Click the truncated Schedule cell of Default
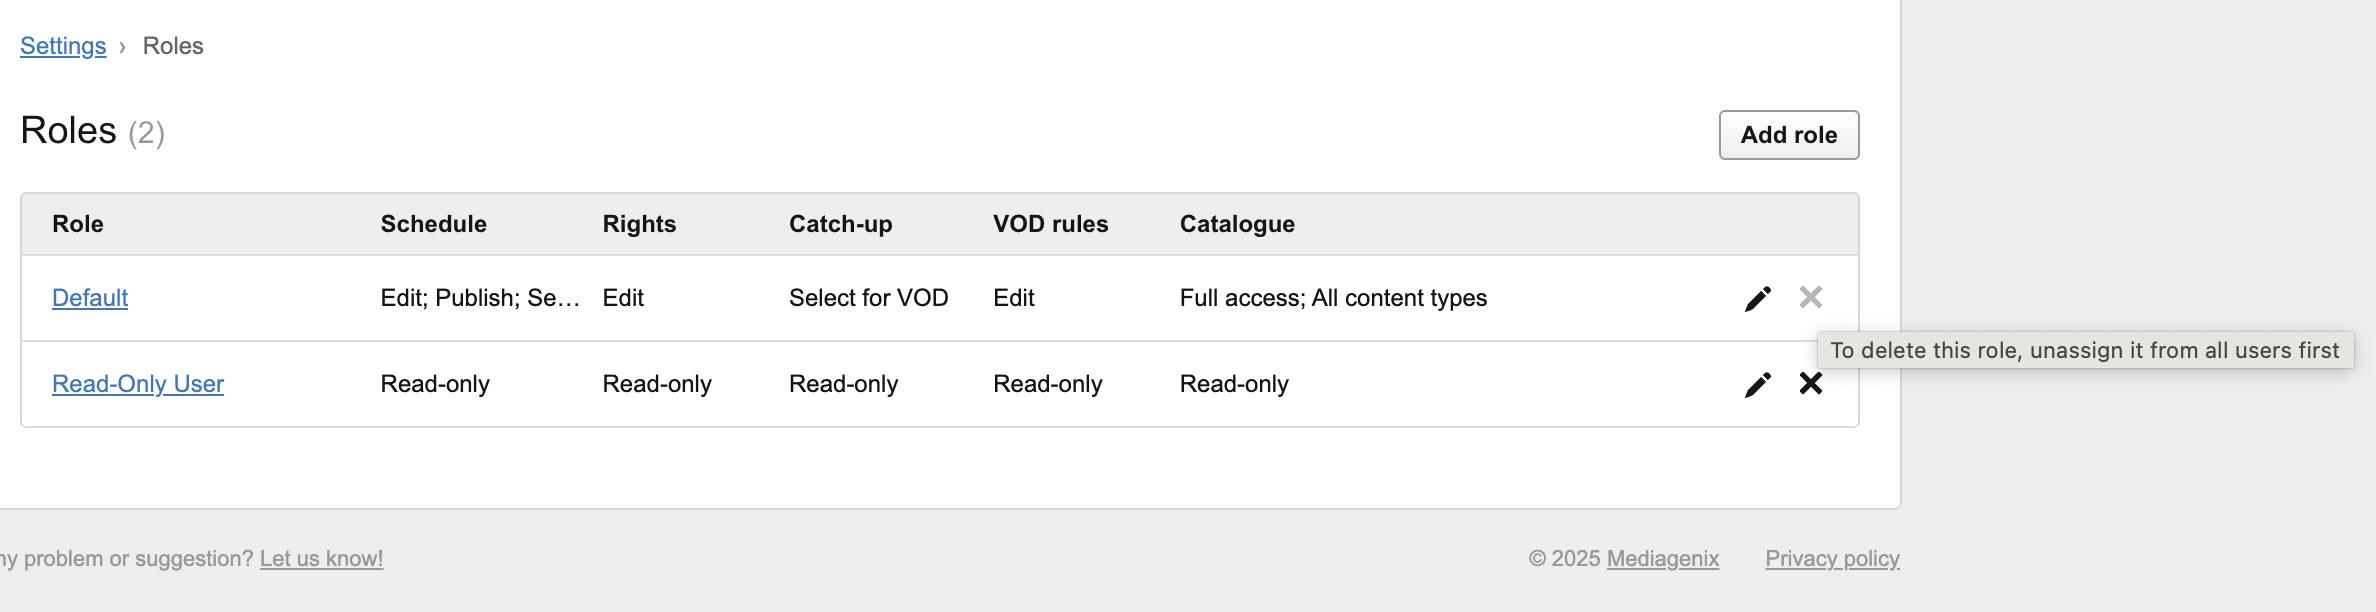Viewport: 2376px width, 612px height. [480, 298]
